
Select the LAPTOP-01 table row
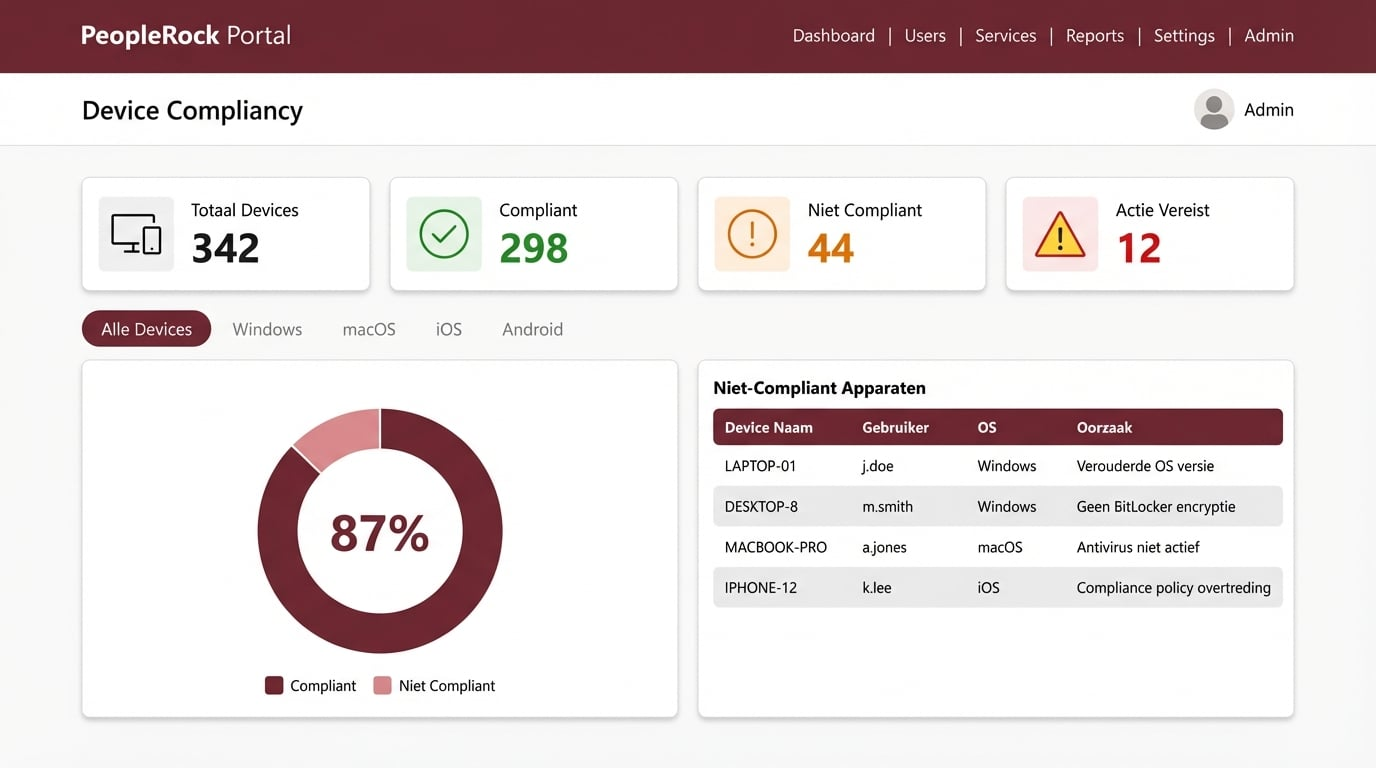click(x=995, y=466)
